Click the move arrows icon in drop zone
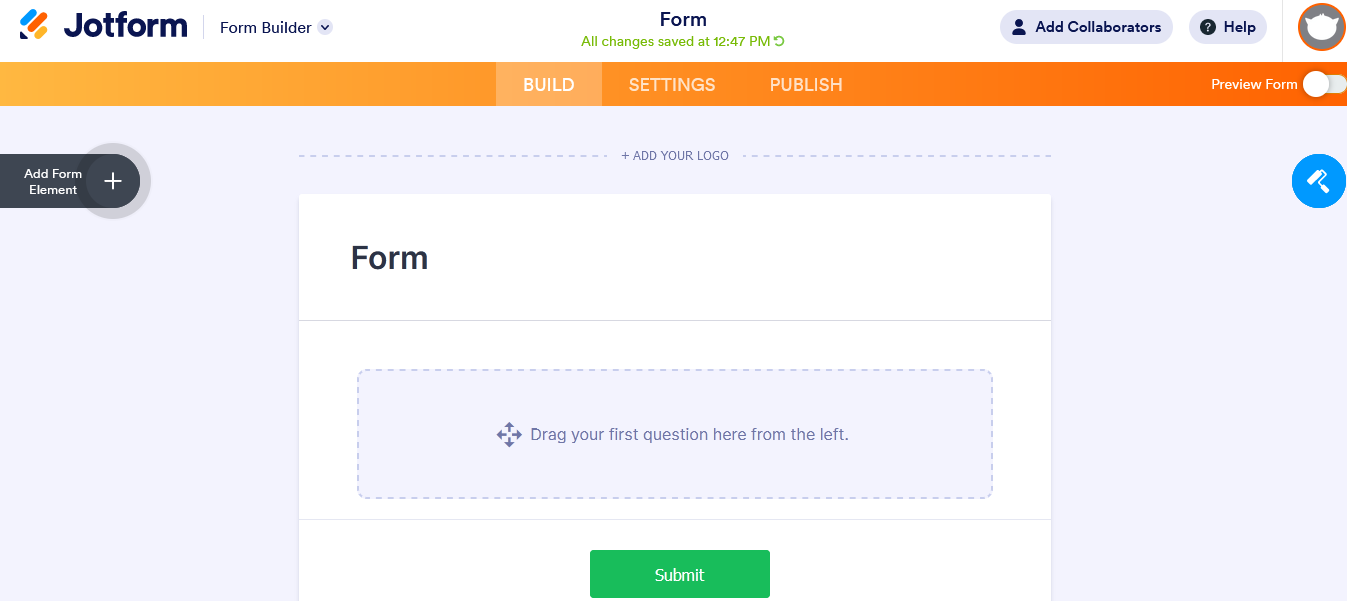 click(x=509, y=434)
